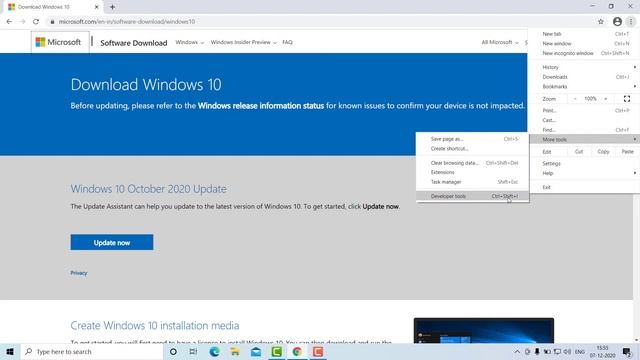Click the ENG language indicator
Image resolution: width=640 pixels, height=360 pixels.
pos(580,352)
